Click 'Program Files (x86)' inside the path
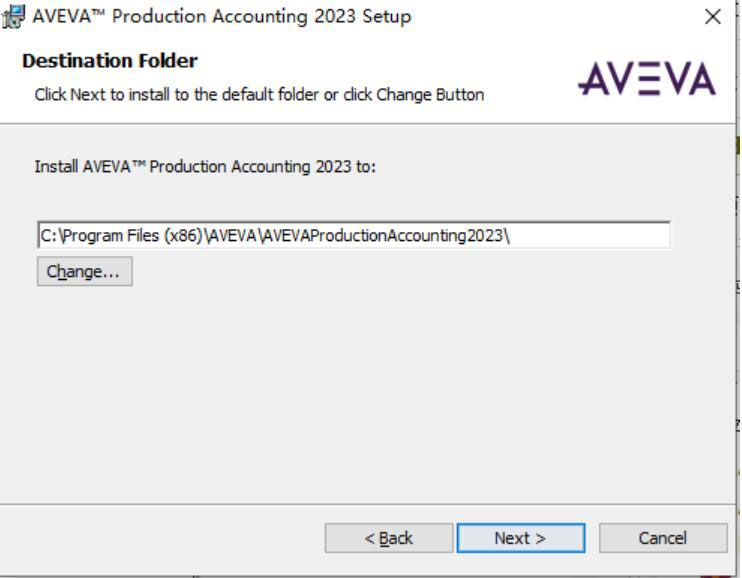 pos(132,235)
